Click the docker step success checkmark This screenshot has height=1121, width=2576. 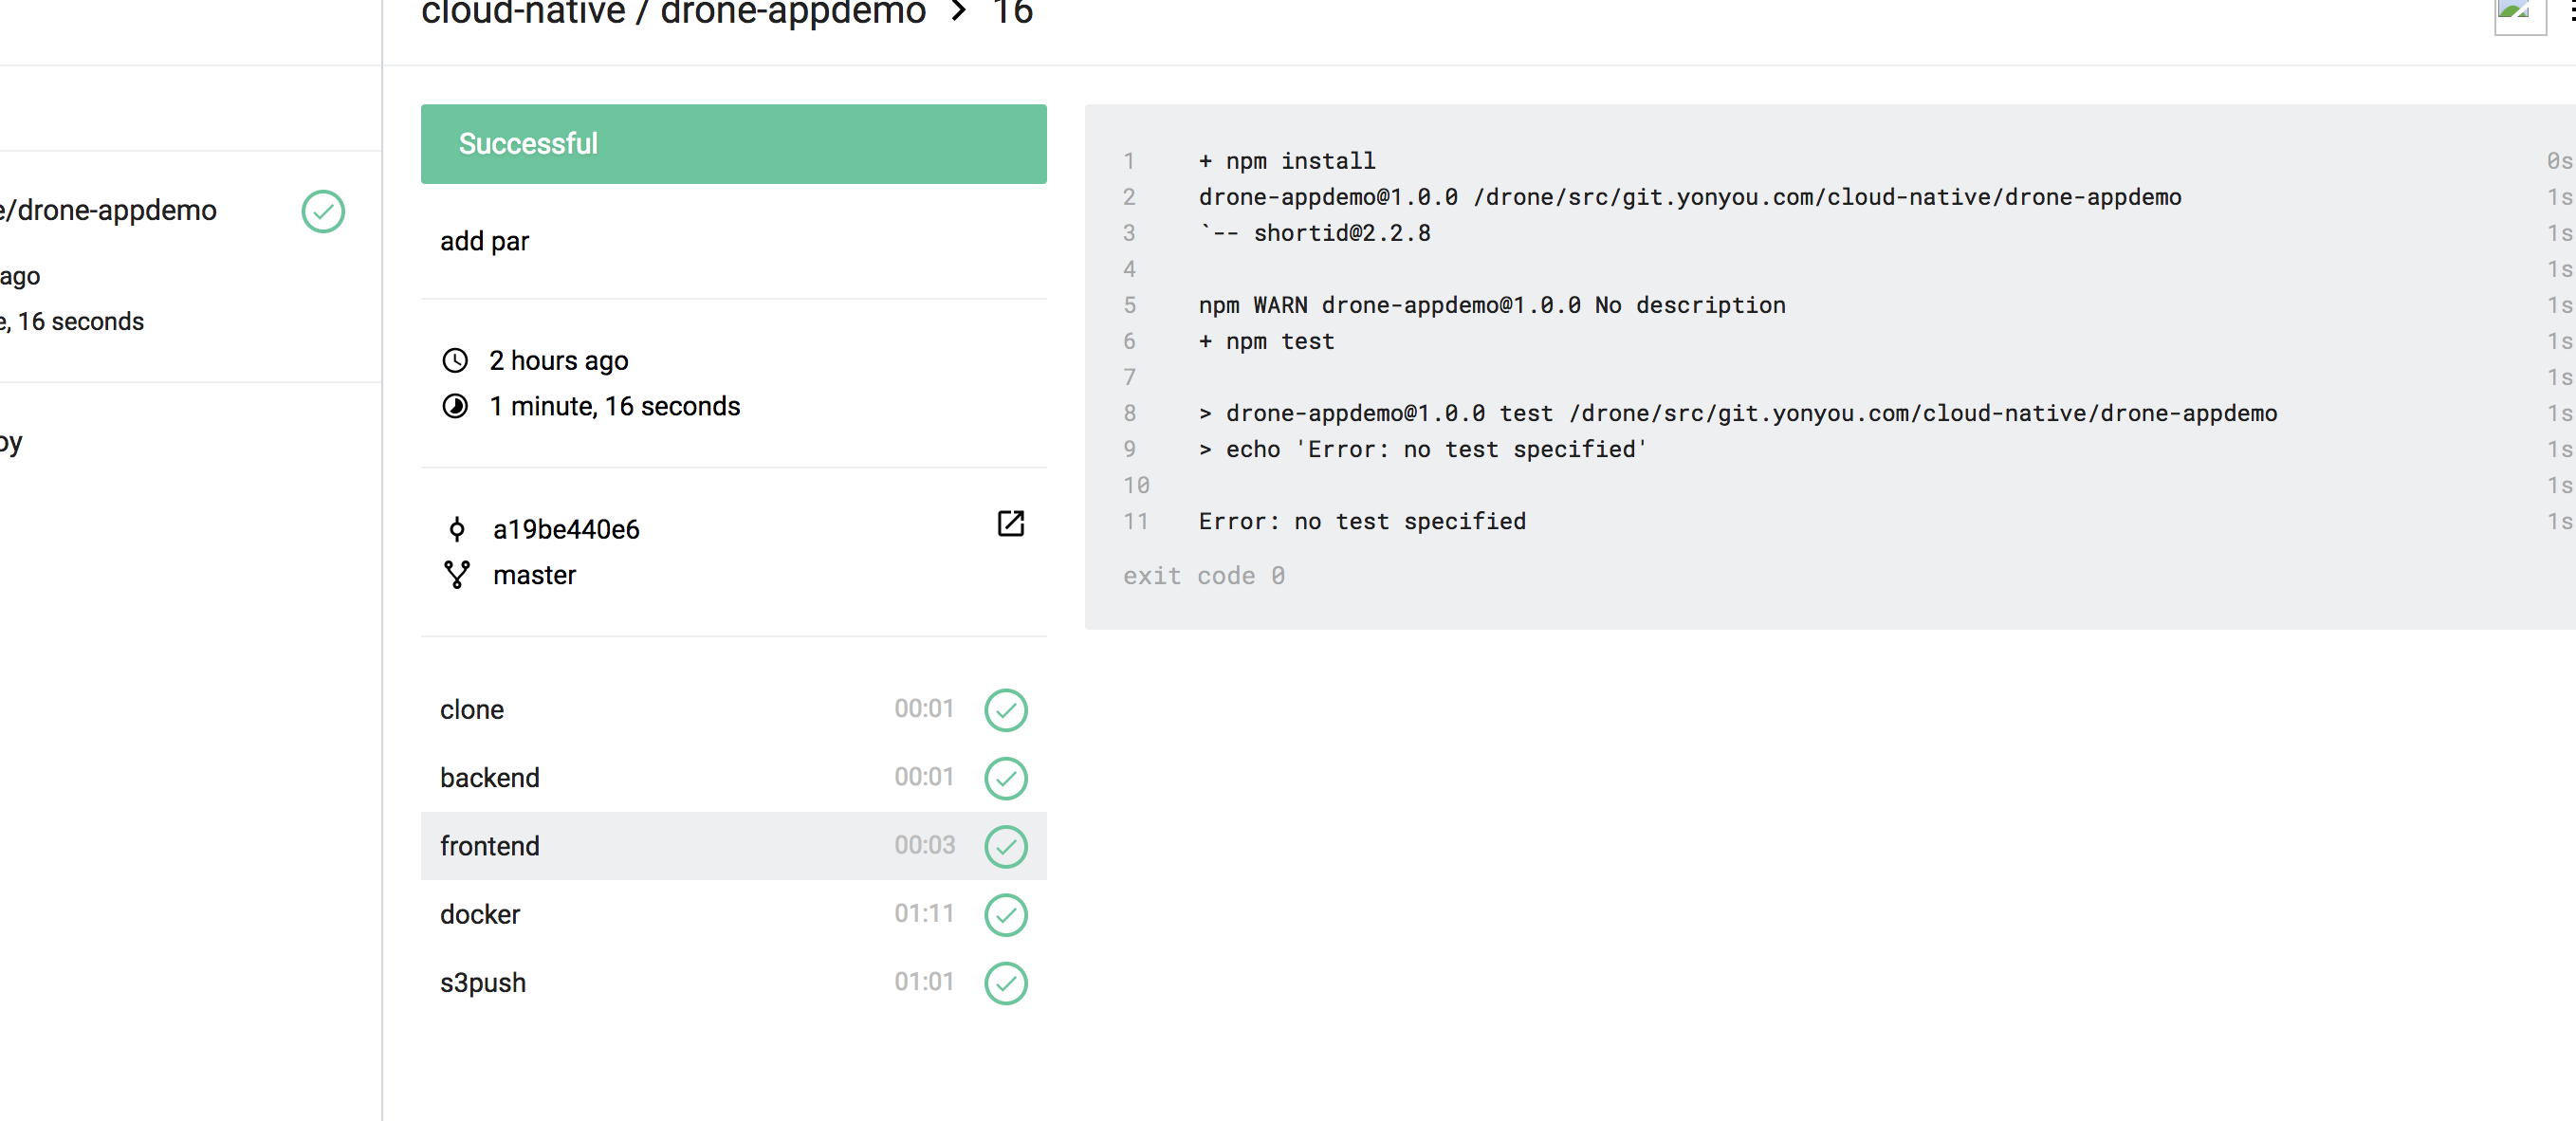click(1005, 914)
